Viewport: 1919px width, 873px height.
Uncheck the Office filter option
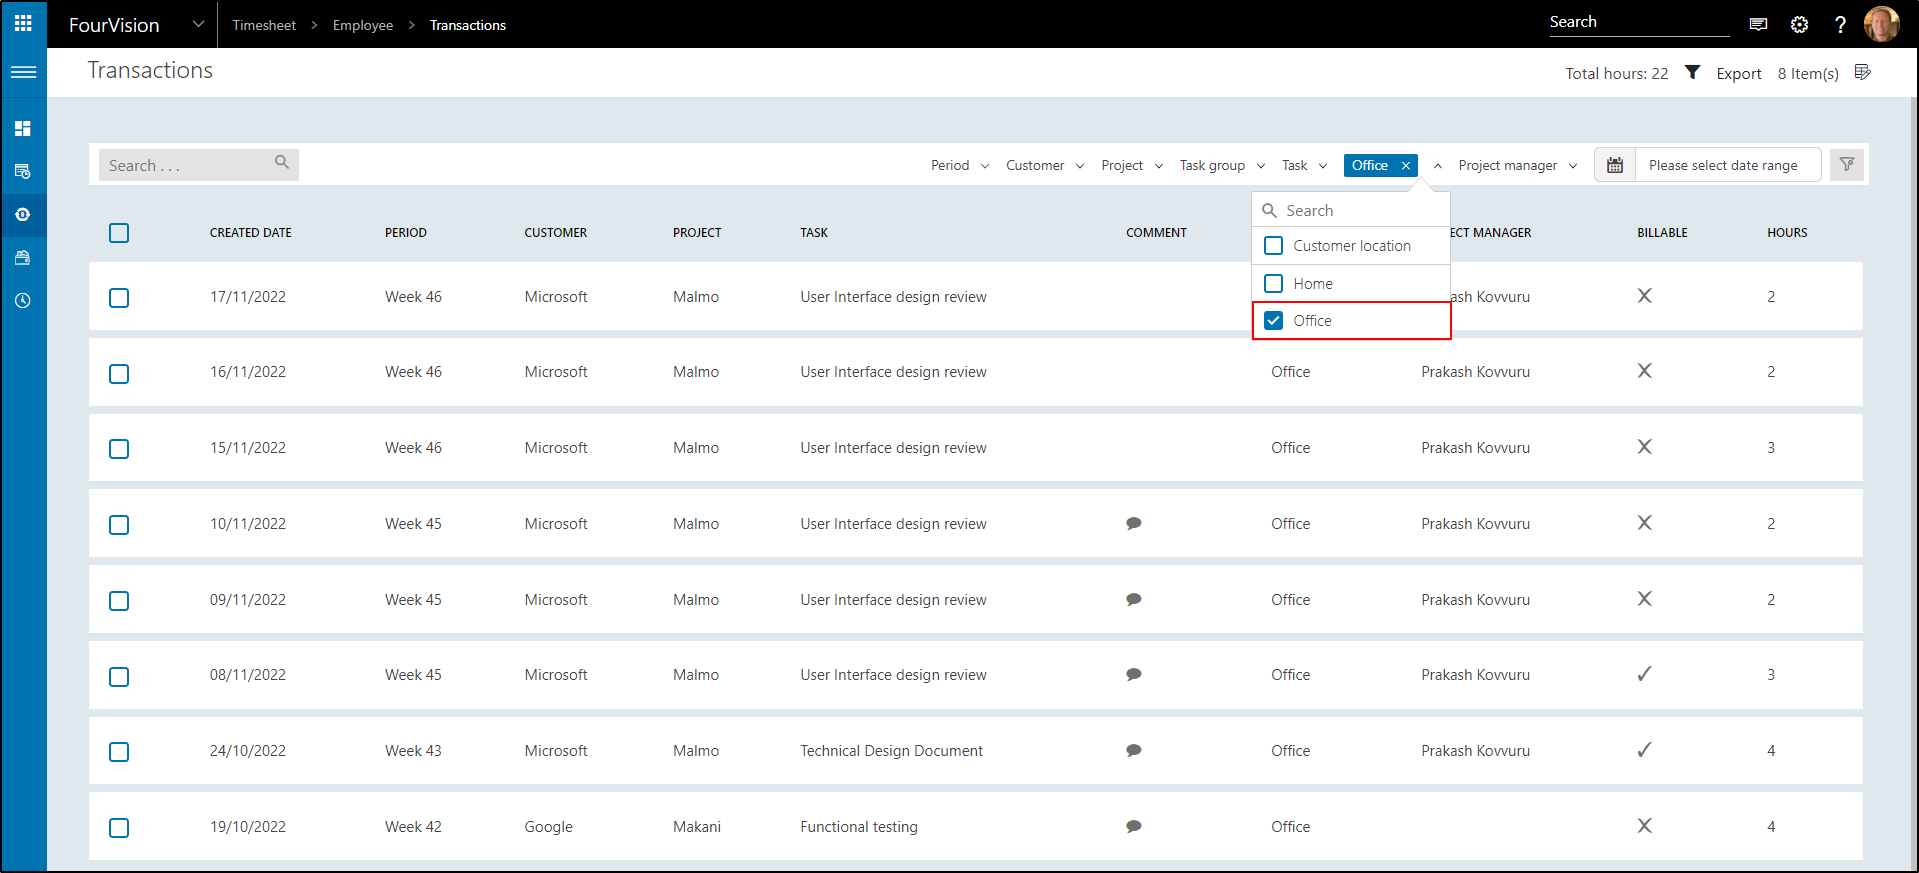coord(1274,321)
